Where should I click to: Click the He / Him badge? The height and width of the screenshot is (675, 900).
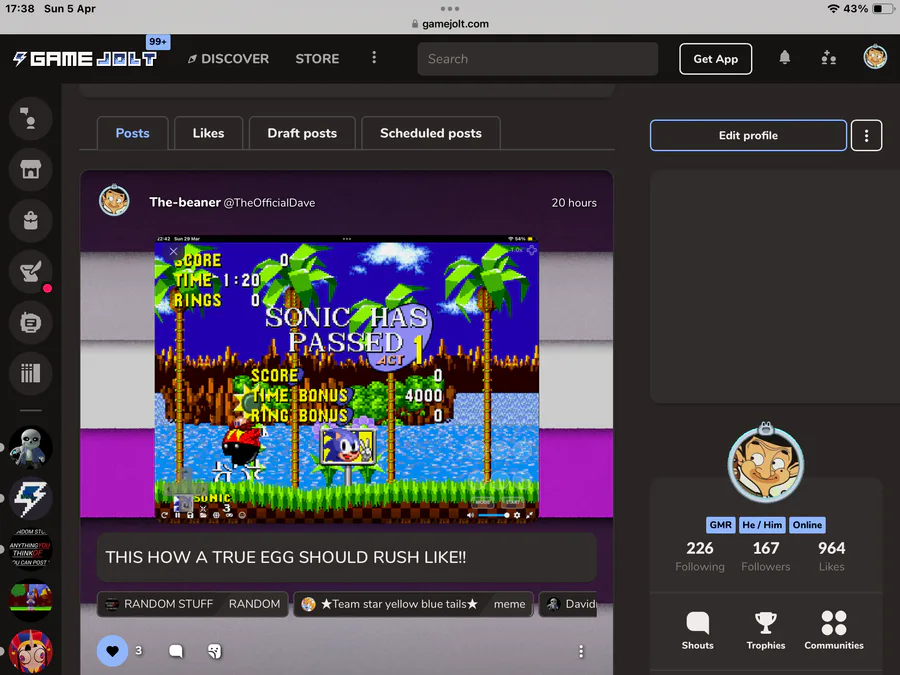point(762,525)
